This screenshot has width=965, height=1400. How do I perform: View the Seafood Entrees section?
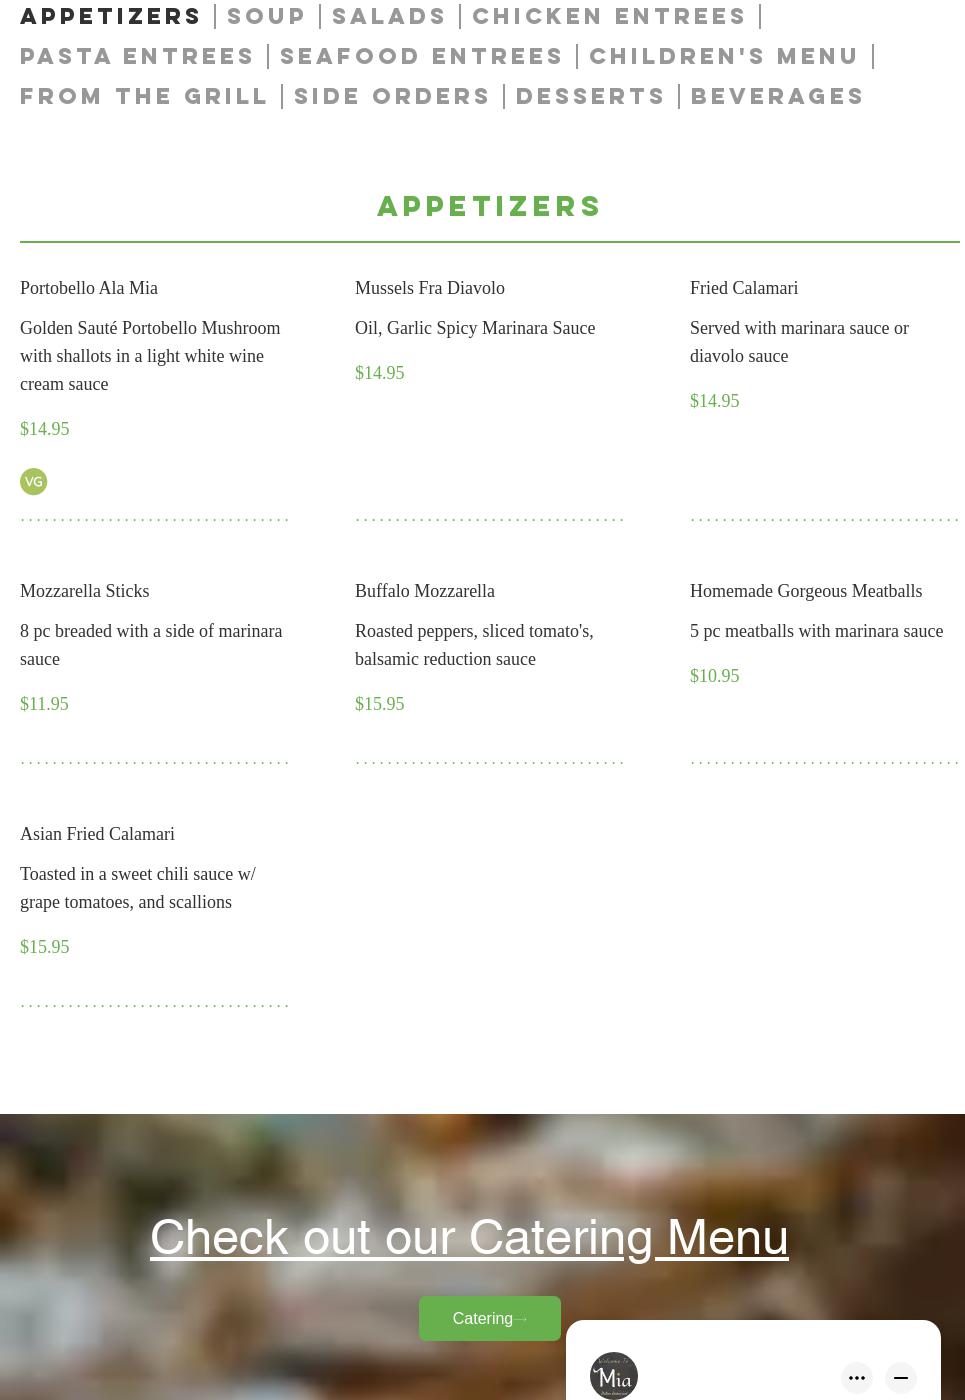pos(422,56)
